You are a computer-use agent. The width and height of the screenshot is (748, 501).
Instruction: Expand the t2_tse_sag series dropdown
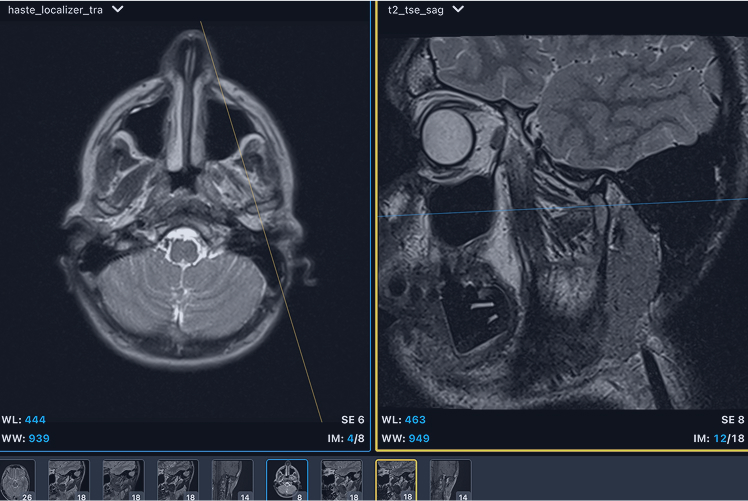pos(458,10)
